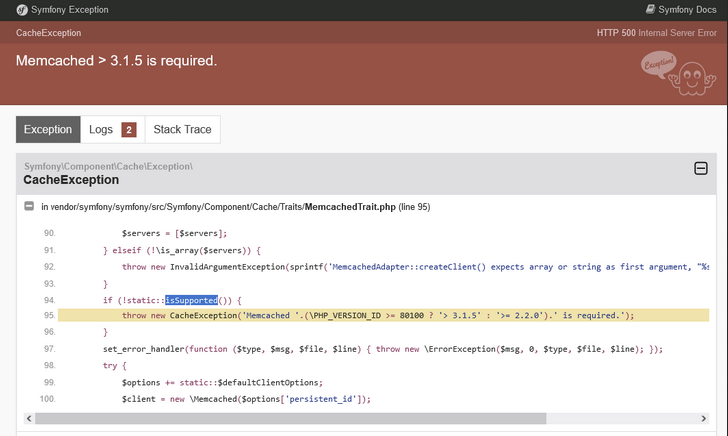Viewport: 728px width, 436px height.
Task: Switch to the Exception tab
Action: [x=48, y=130]
